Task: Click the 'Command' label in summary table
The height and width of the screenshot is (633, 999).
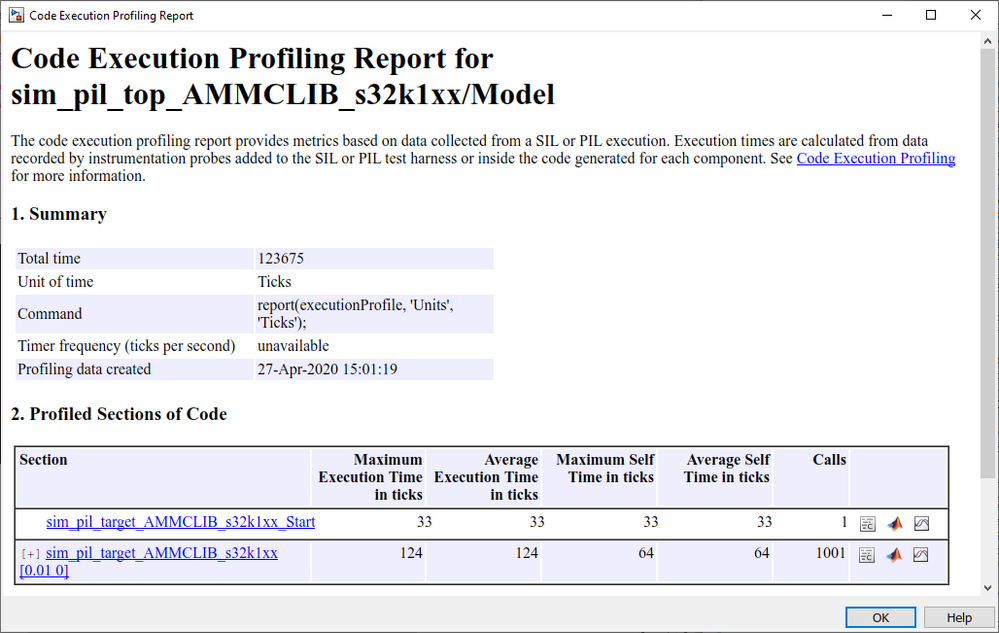Action: coord(50,314)
